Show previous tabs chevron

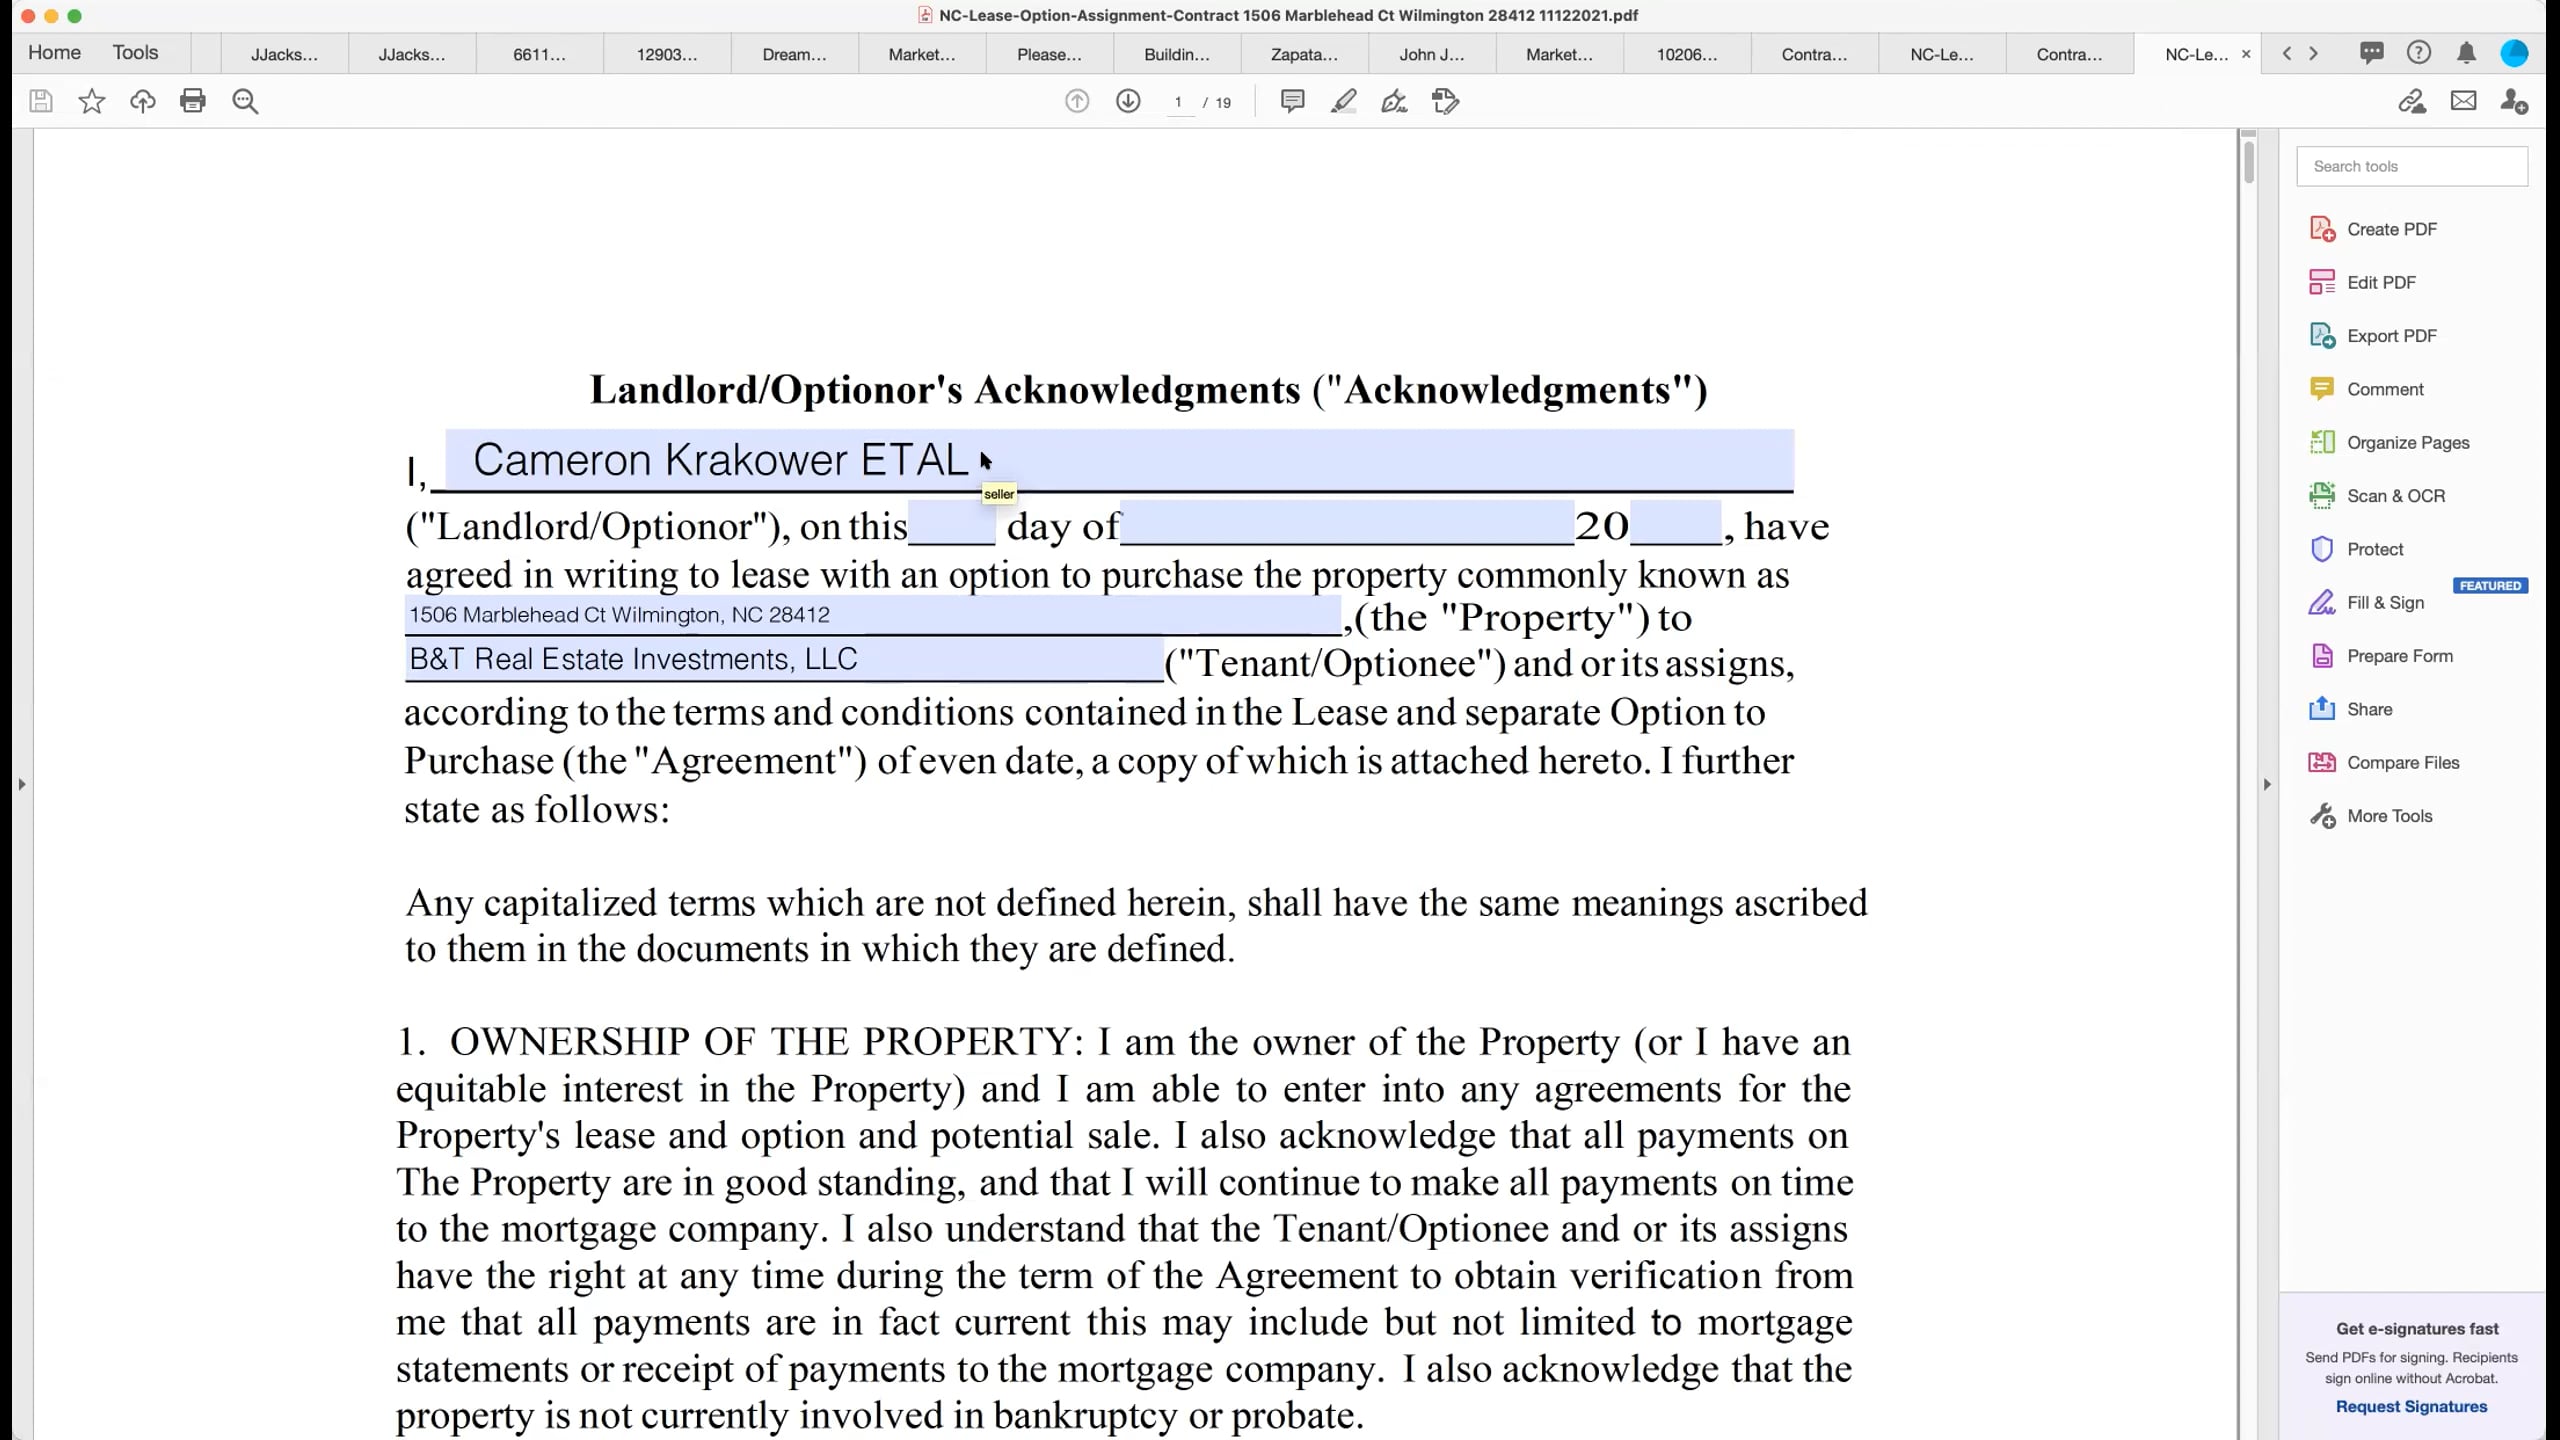pyautogui.click(x=2286, y=53)
